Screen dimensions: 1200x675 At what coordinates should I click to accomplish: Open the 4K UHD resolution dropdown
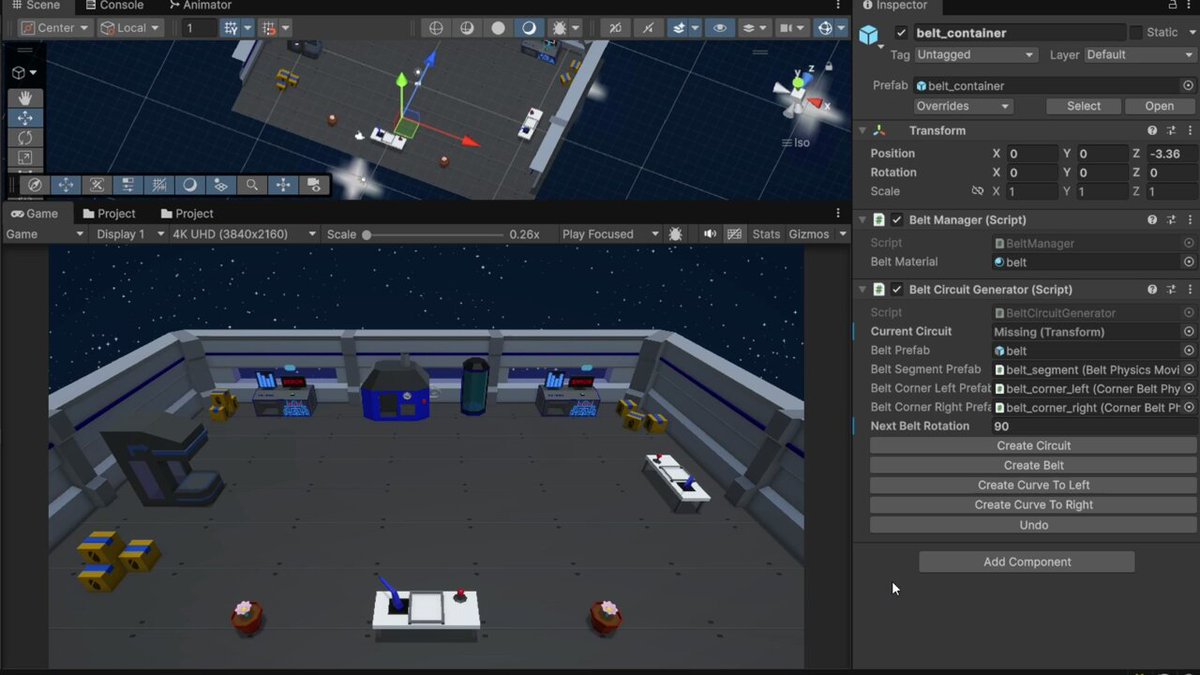(x=244, y=234)
